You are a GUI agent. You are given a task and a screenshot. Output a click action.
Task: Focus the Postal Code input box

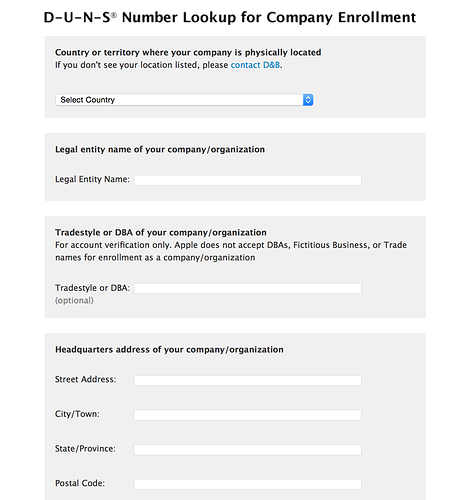[248, 484]
